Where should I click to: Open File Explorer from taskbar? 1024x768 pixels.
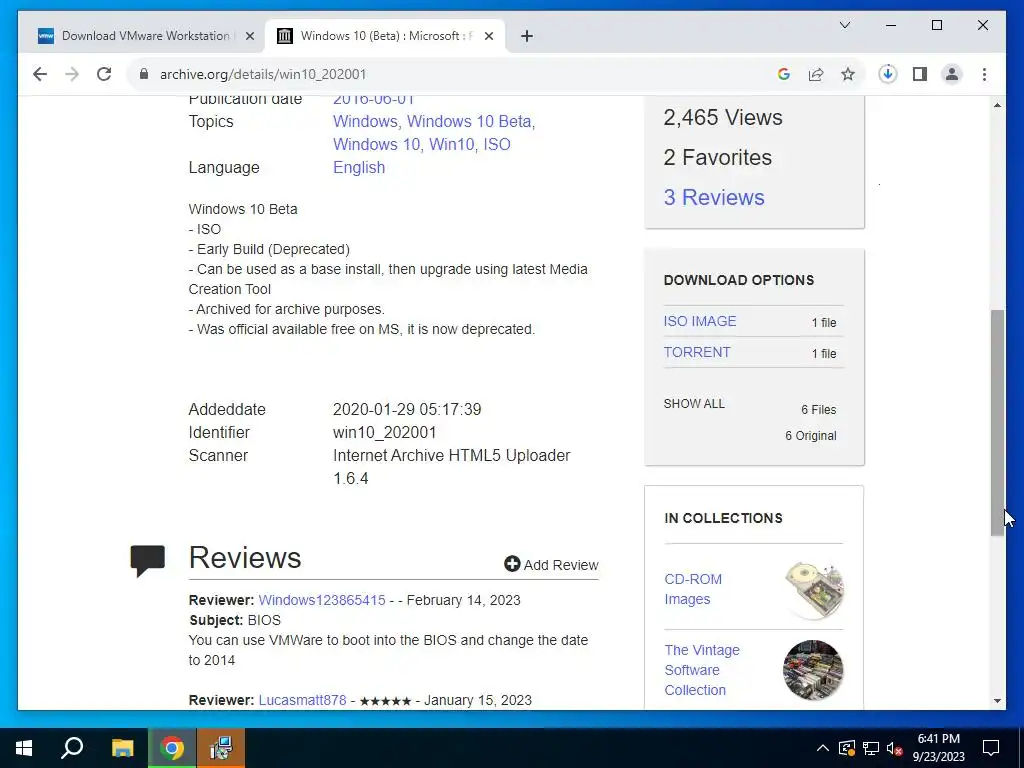tap(122, 748)
